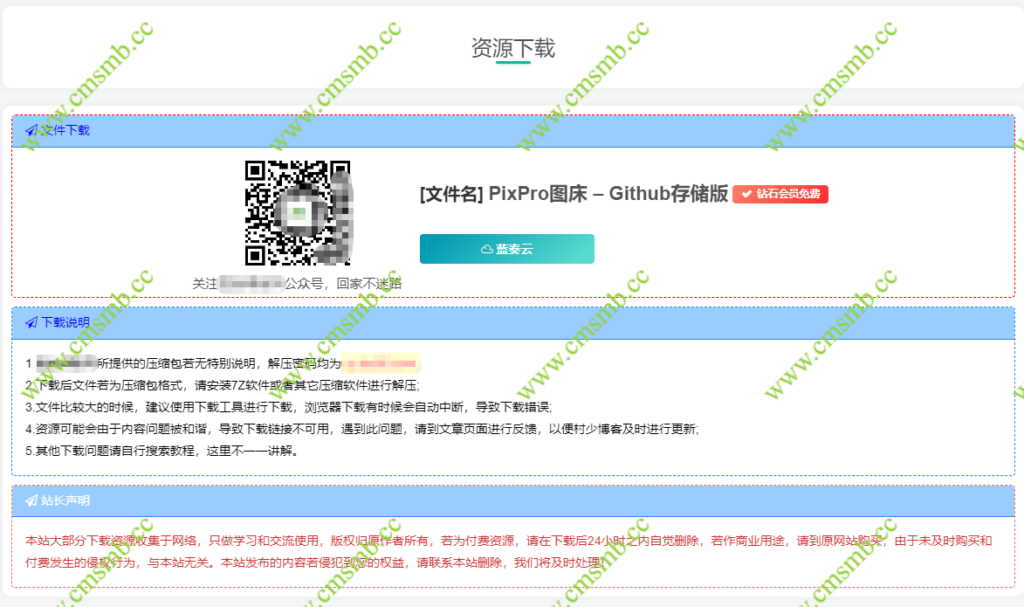
Task: Click the 文件下载 section header
Action: [513, 131]
